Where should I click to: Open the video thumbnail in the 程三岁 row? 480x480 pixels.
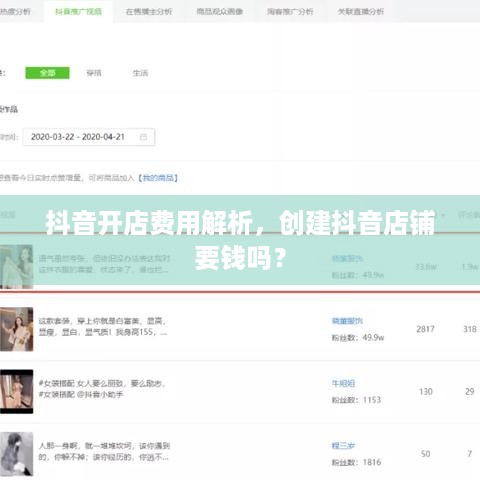tap(16, 454)
